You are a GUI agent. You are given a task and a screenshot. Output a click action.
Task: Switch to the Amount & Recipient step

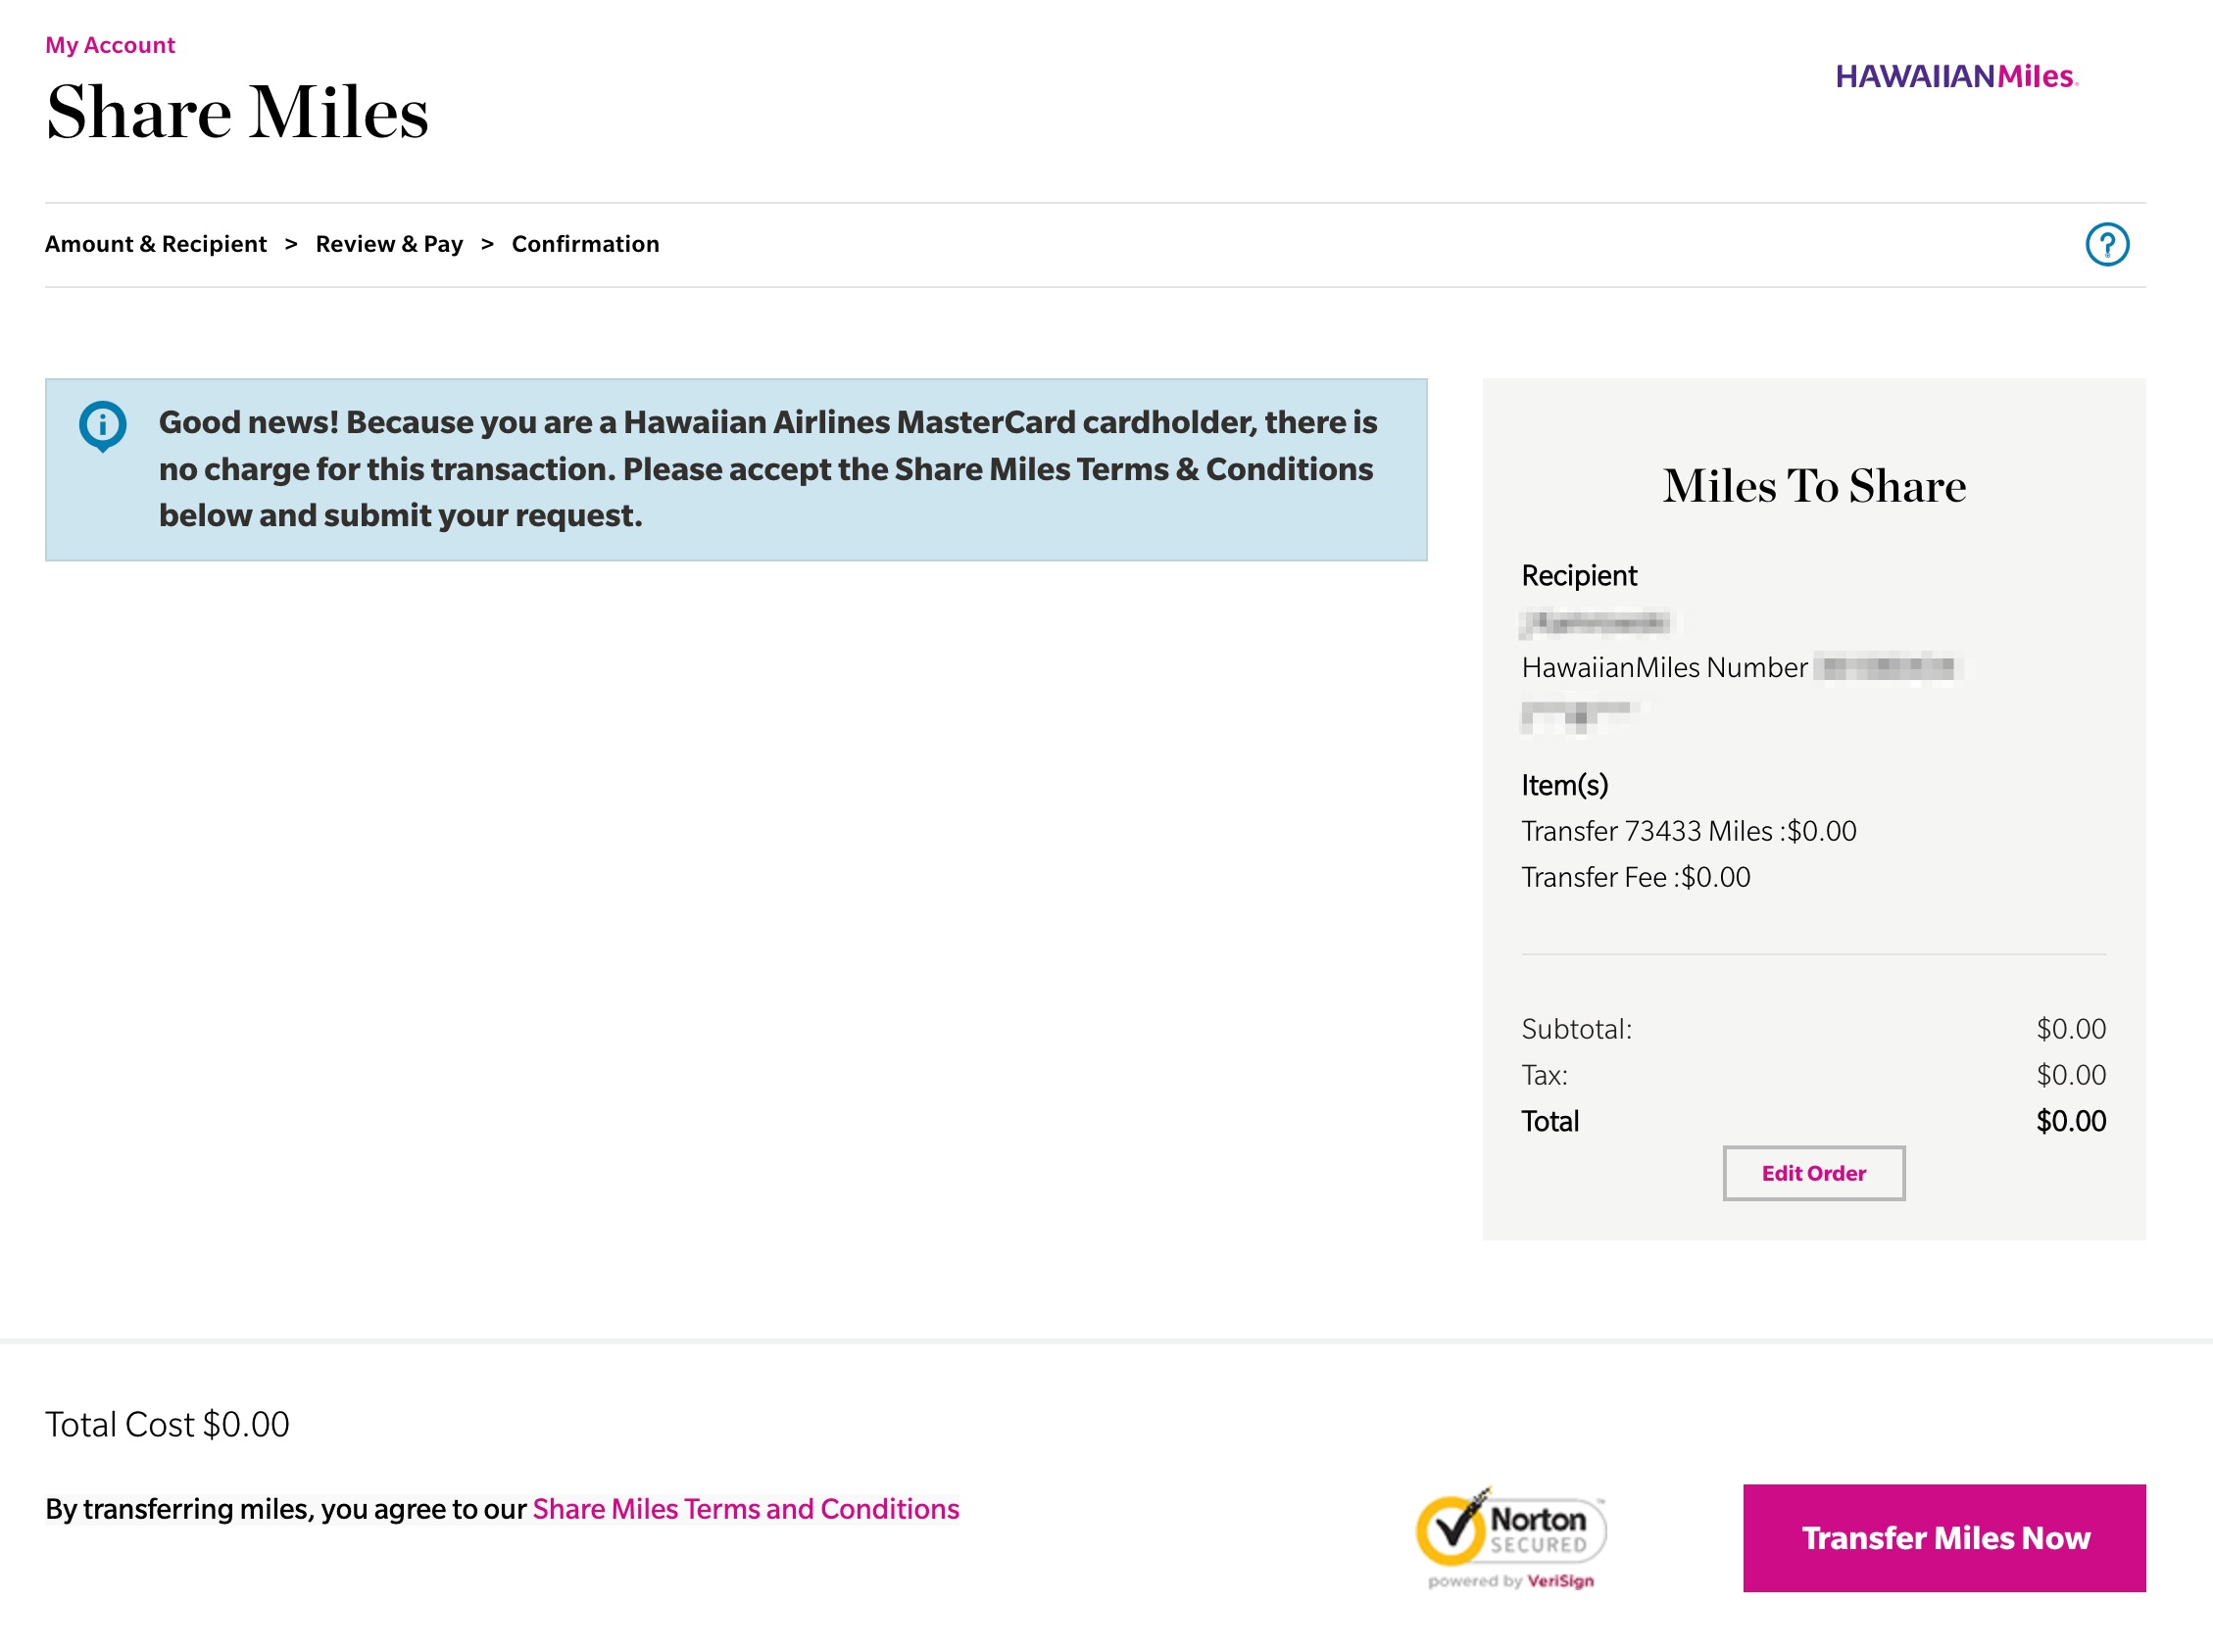[x=156, y=243]
